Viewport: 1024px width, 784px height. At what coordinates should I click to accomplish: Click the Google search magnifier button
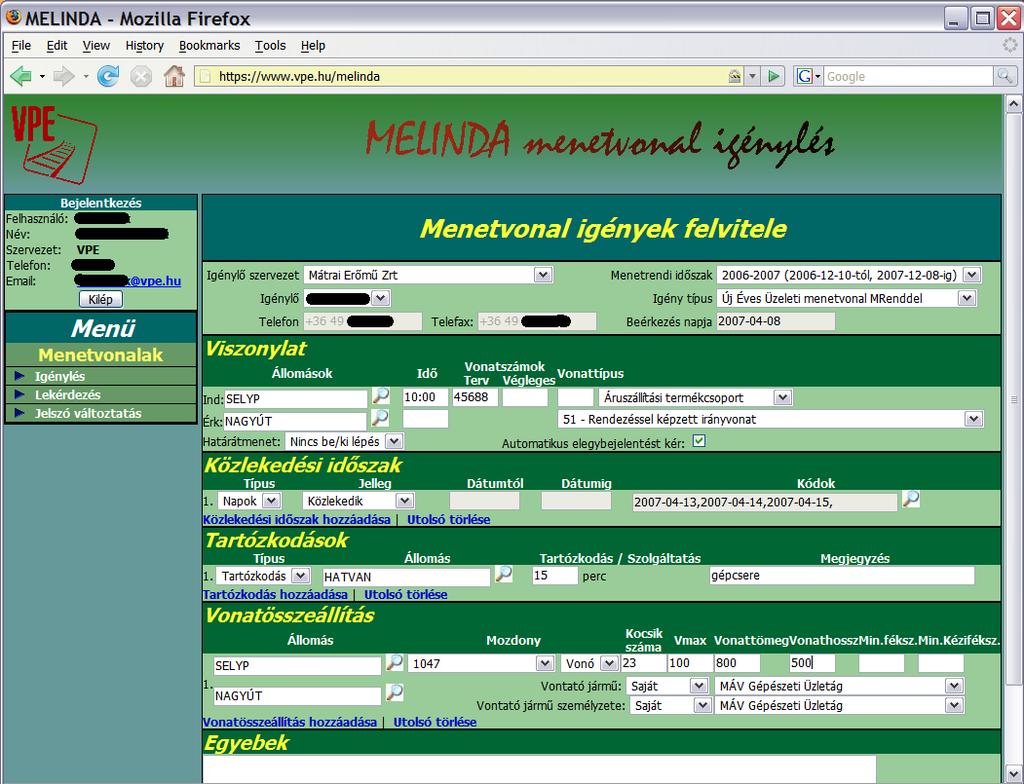click(1004, 76)
